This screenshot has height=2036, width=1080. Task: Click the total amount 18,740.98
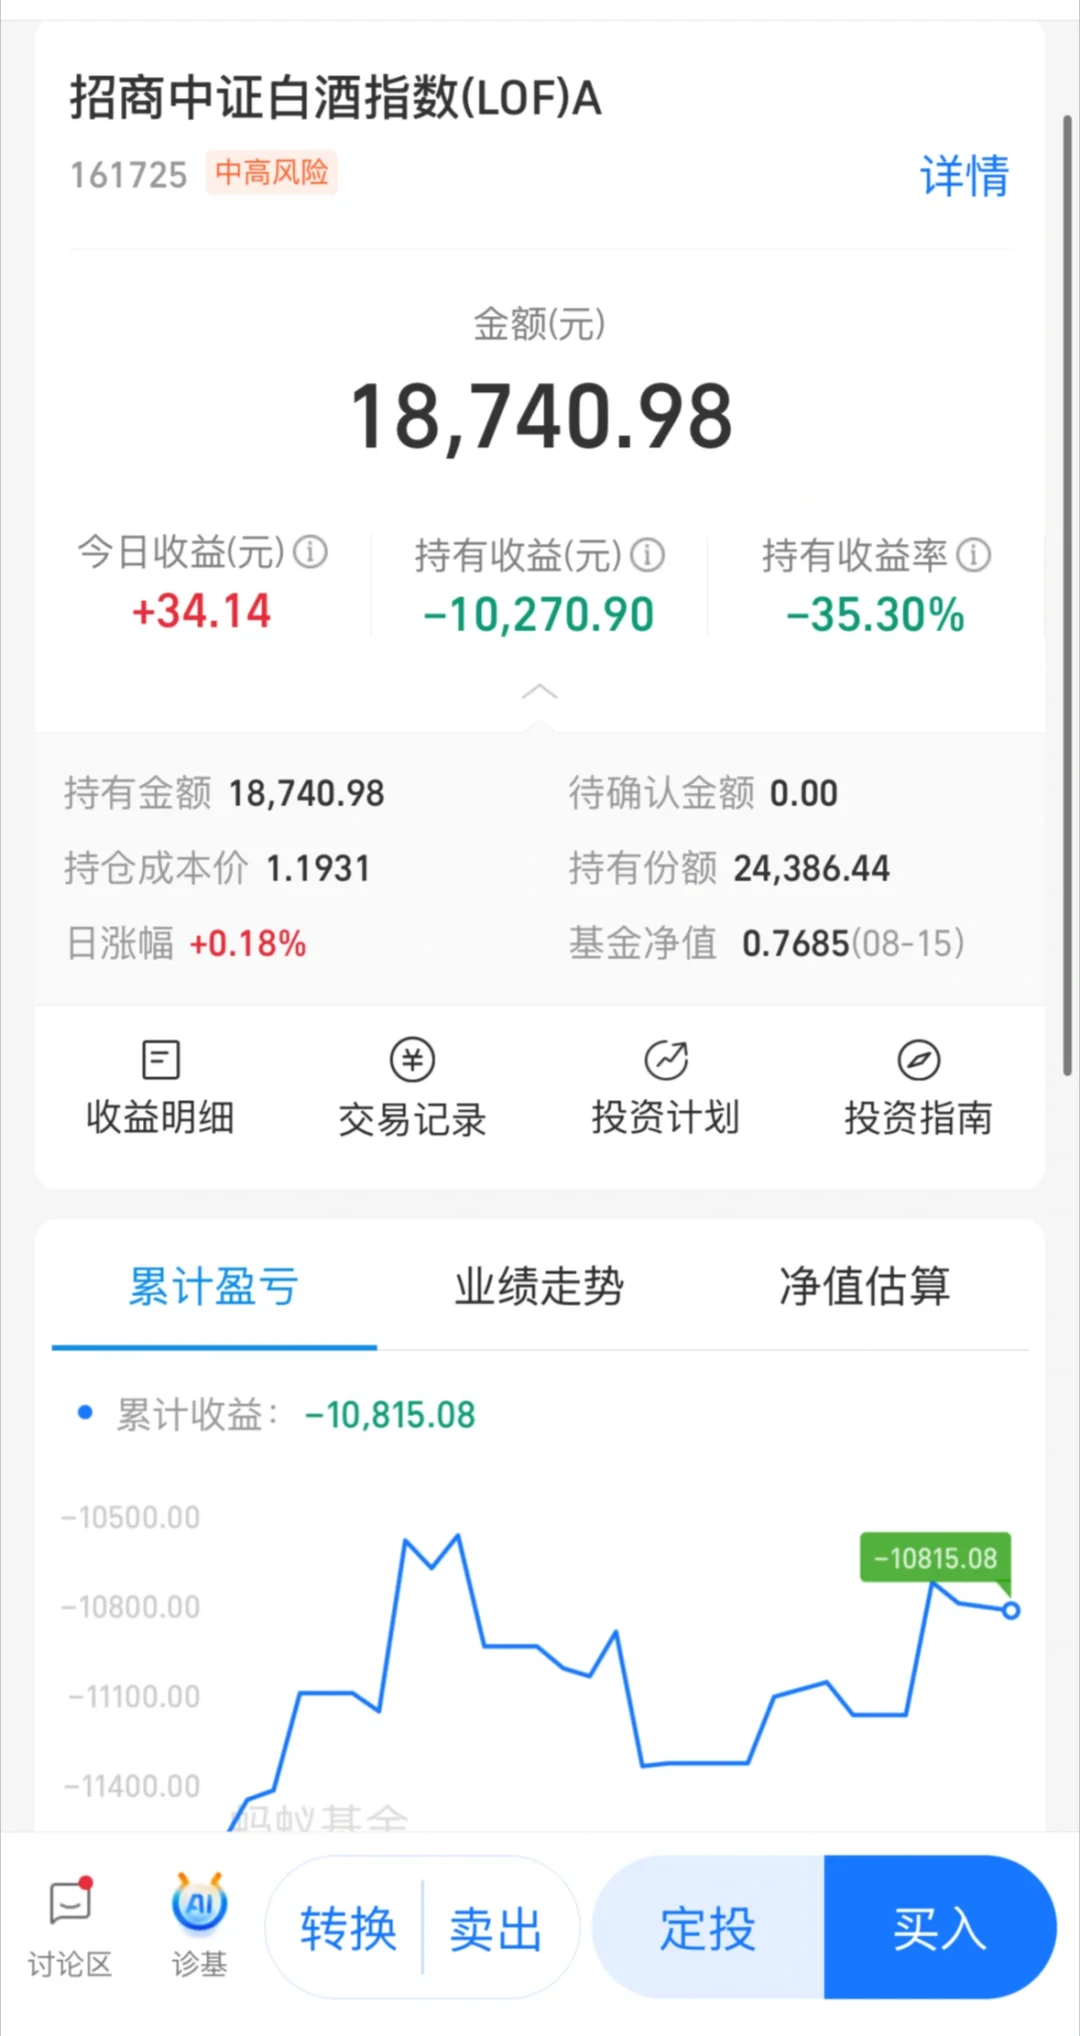coord(541,417)
